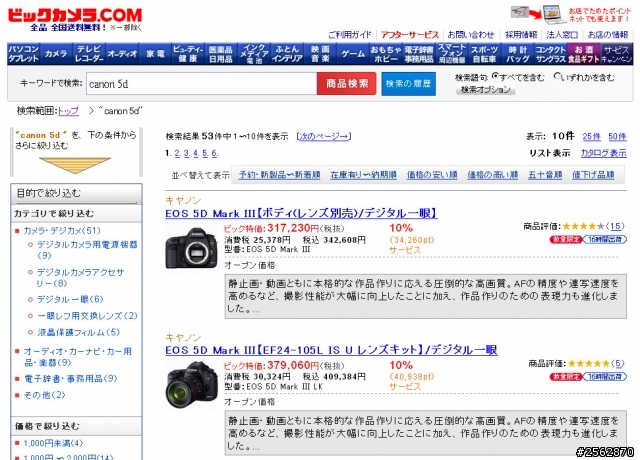Sort by 値下げ品順
Image resolution: width=640 pixels, height=460 pixels.
tap(593, 175)
